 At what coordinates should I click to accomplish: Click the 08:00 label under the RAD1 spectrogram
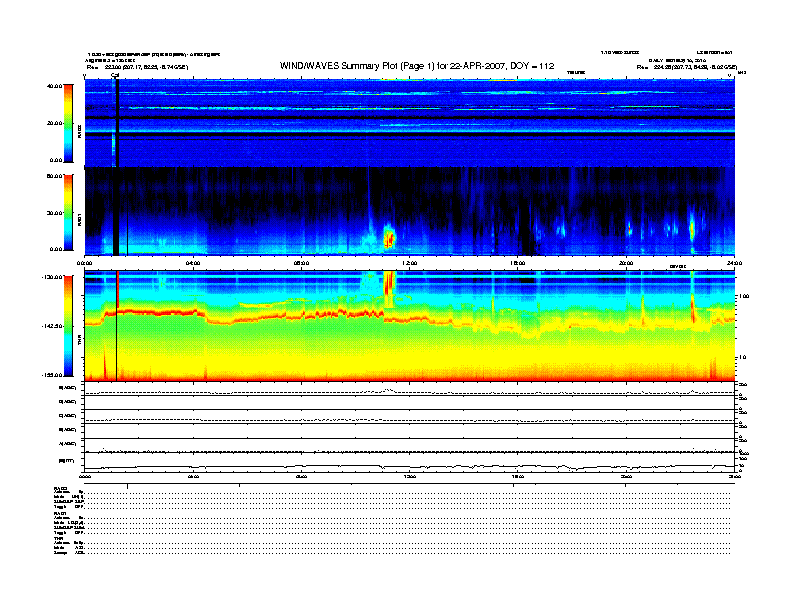(302, 263)
